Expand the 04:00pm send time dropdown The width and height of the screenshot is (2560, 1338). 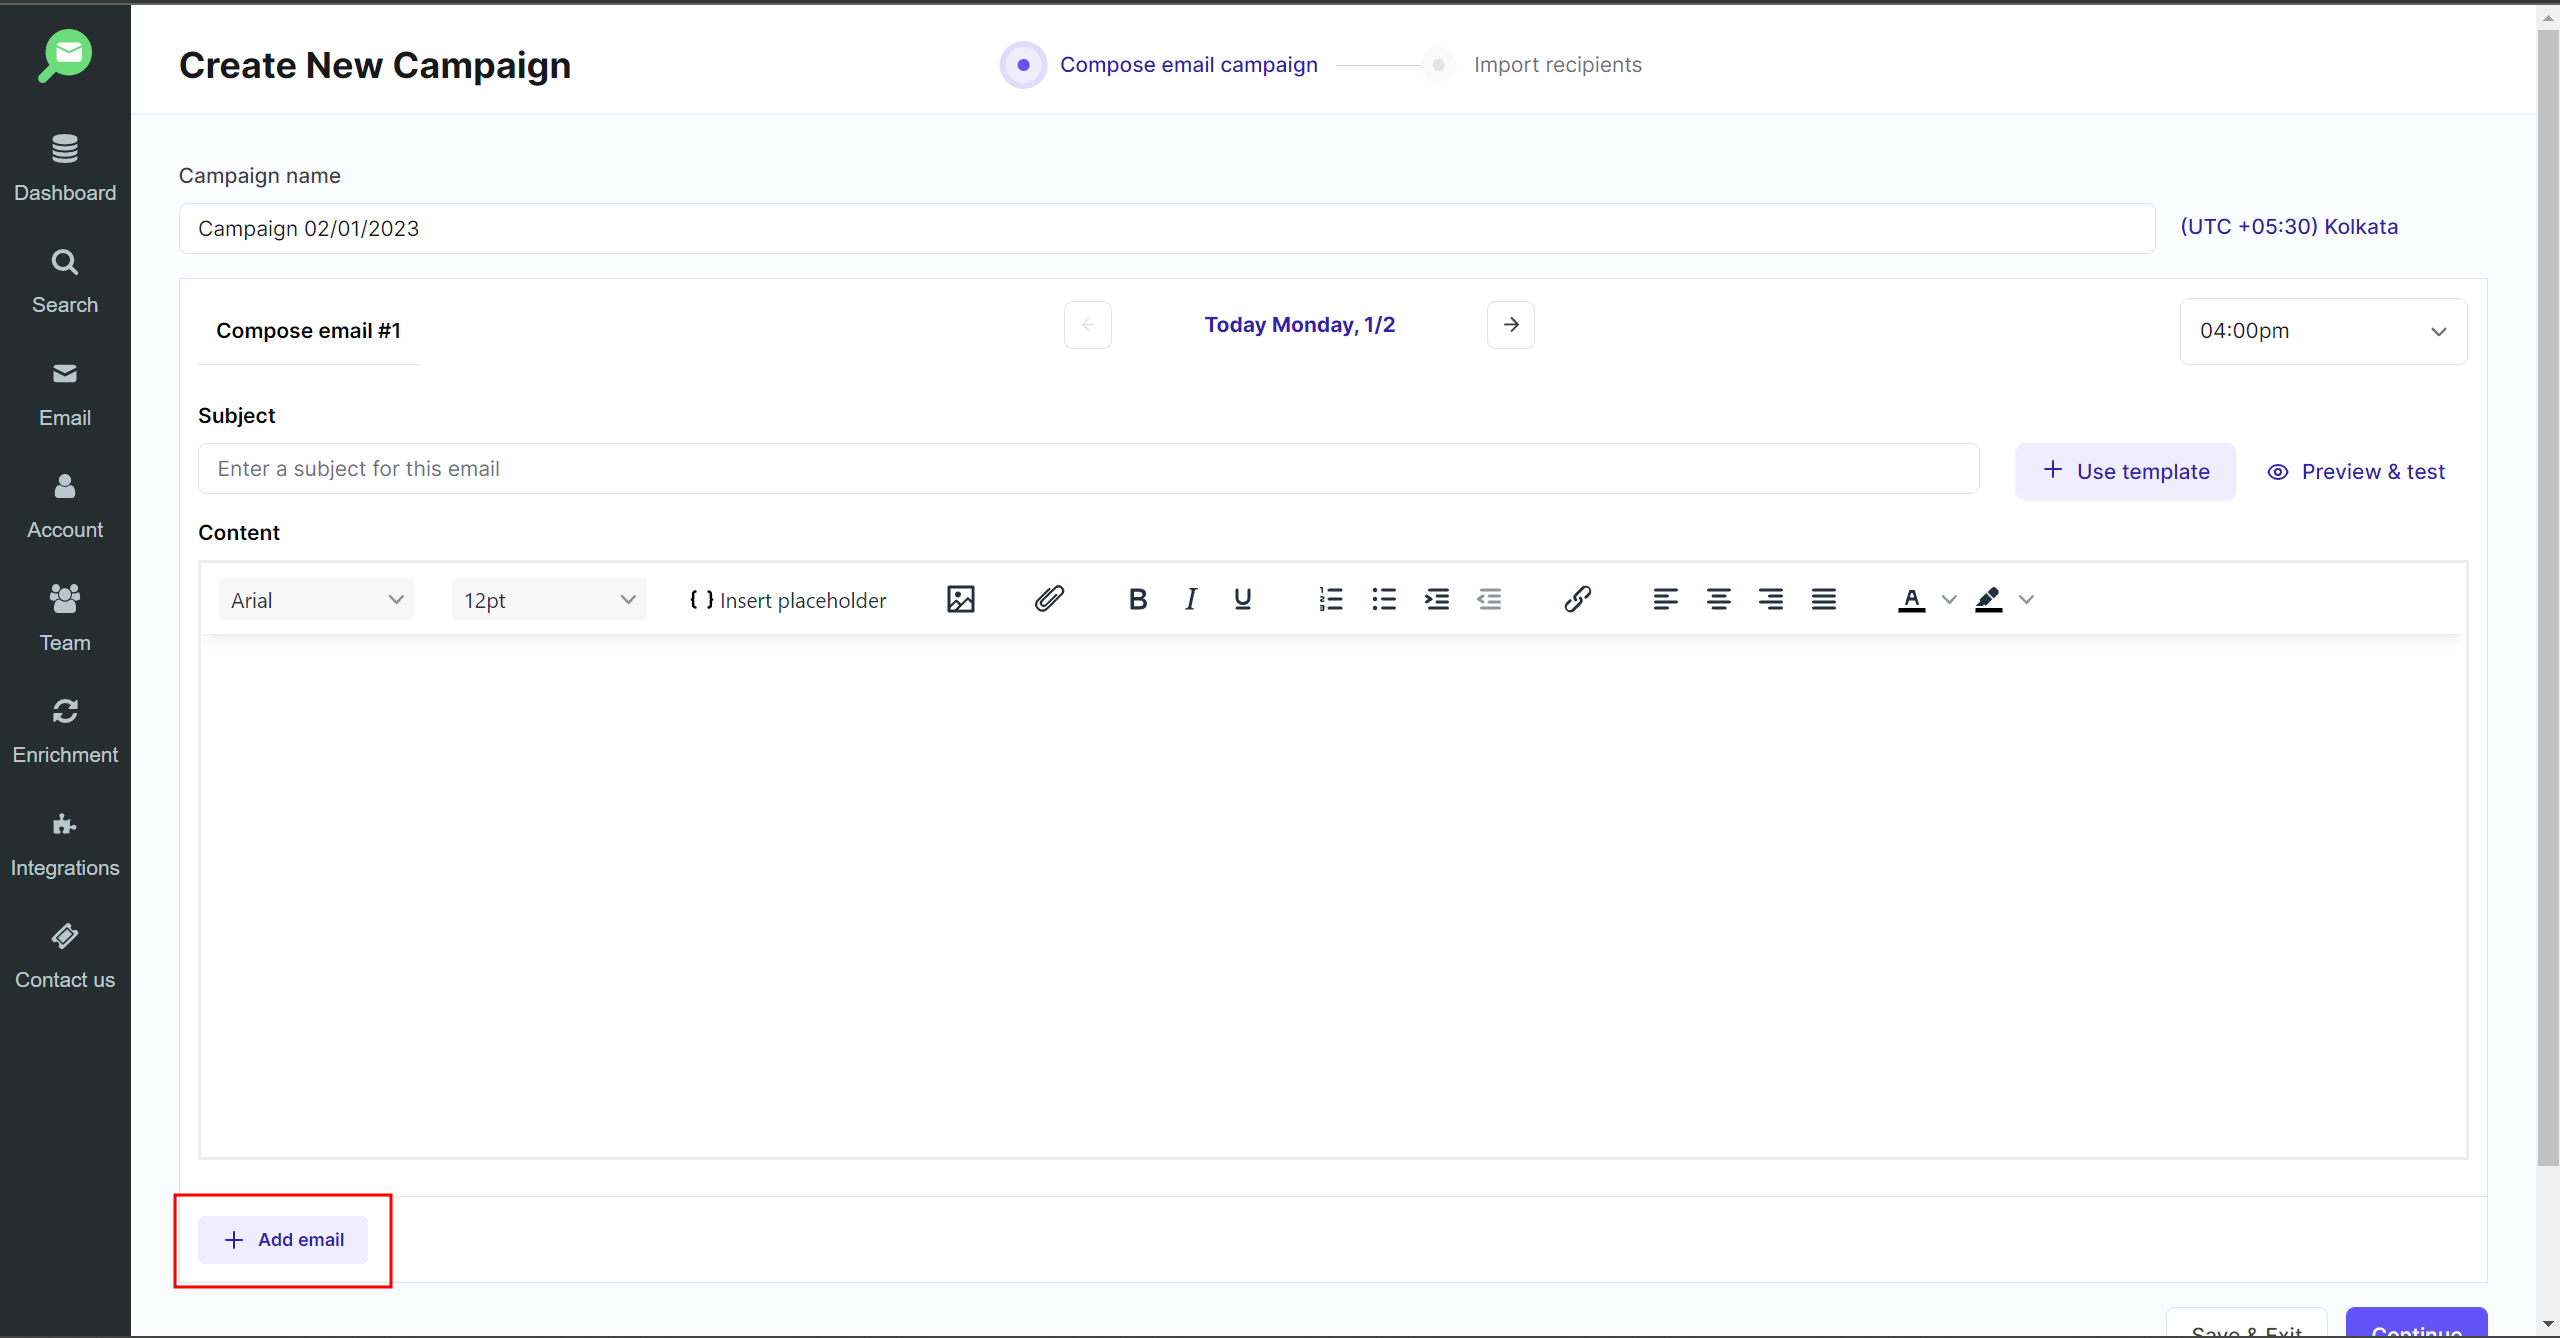[x=2322, y=331]
